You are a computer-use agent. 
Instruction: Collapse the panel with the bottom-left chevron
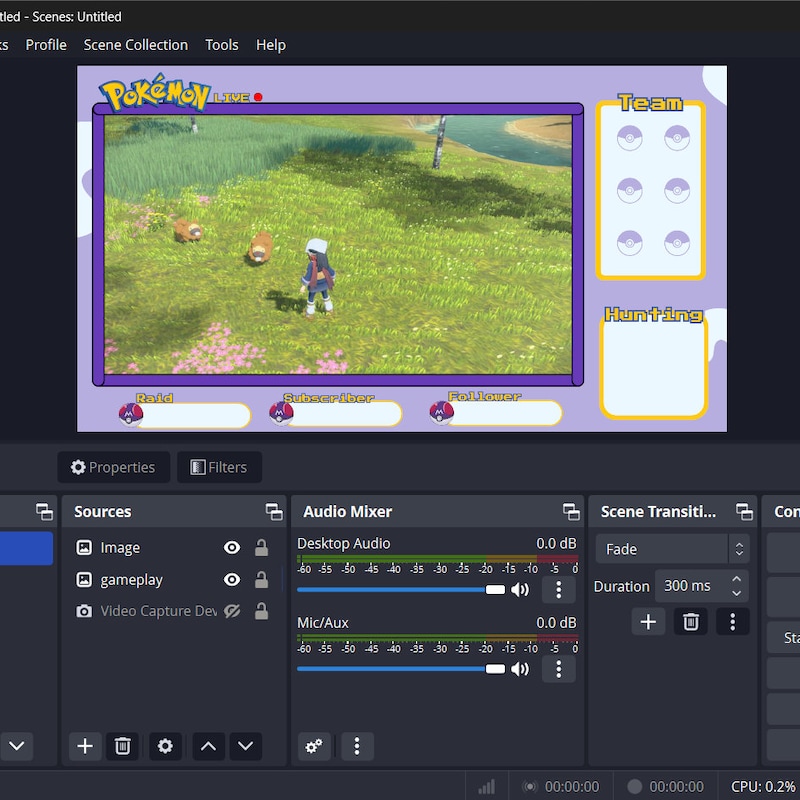[16, 746]
